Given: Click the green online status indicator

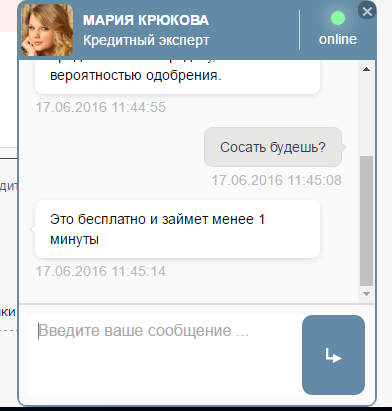Looking at the screenshot, I should click(338, 18).
